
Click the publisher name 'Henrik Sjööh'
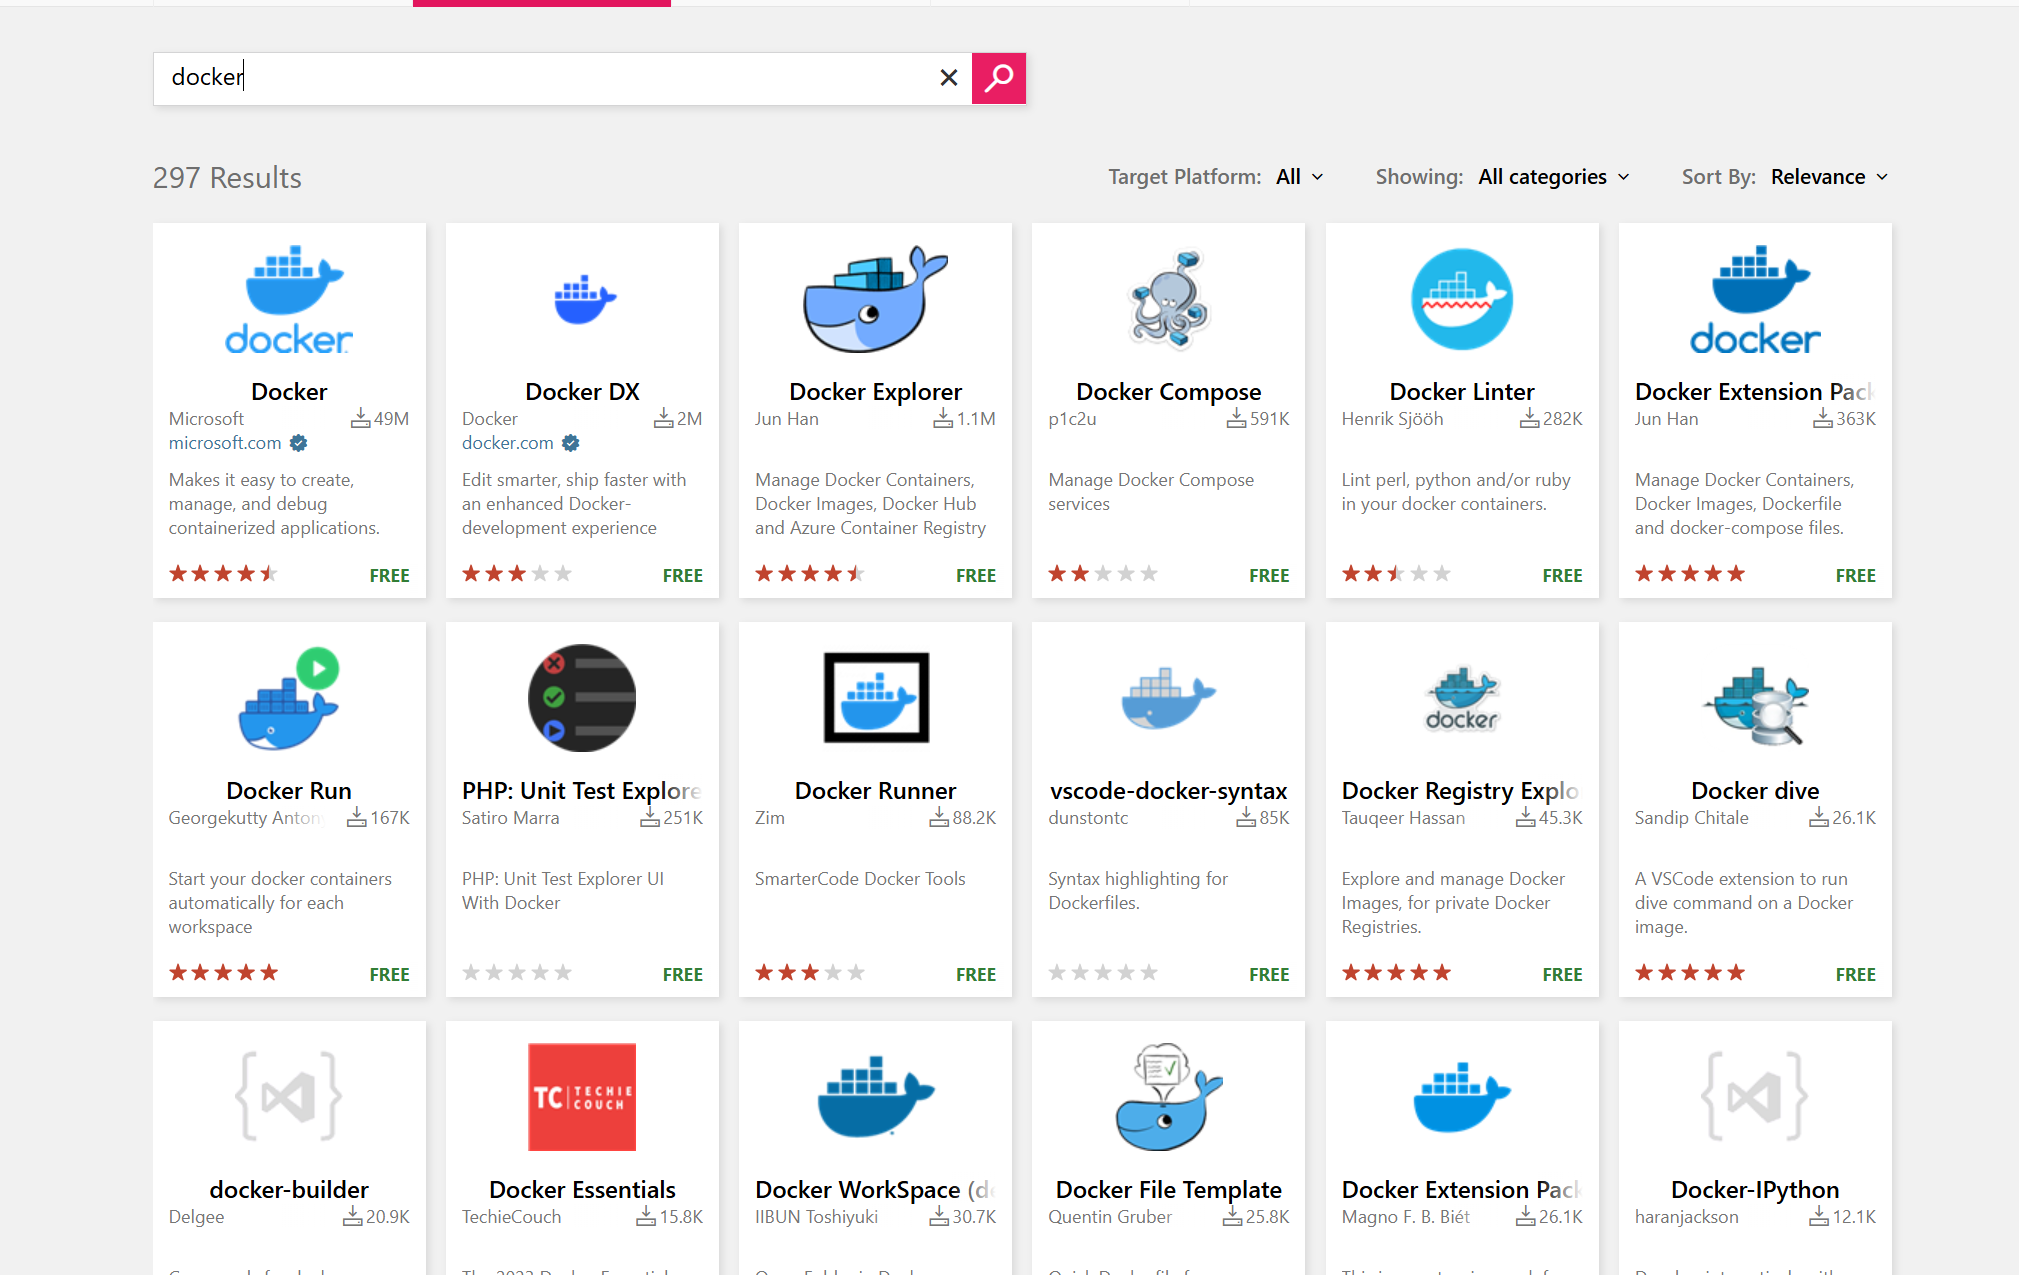1392,419
